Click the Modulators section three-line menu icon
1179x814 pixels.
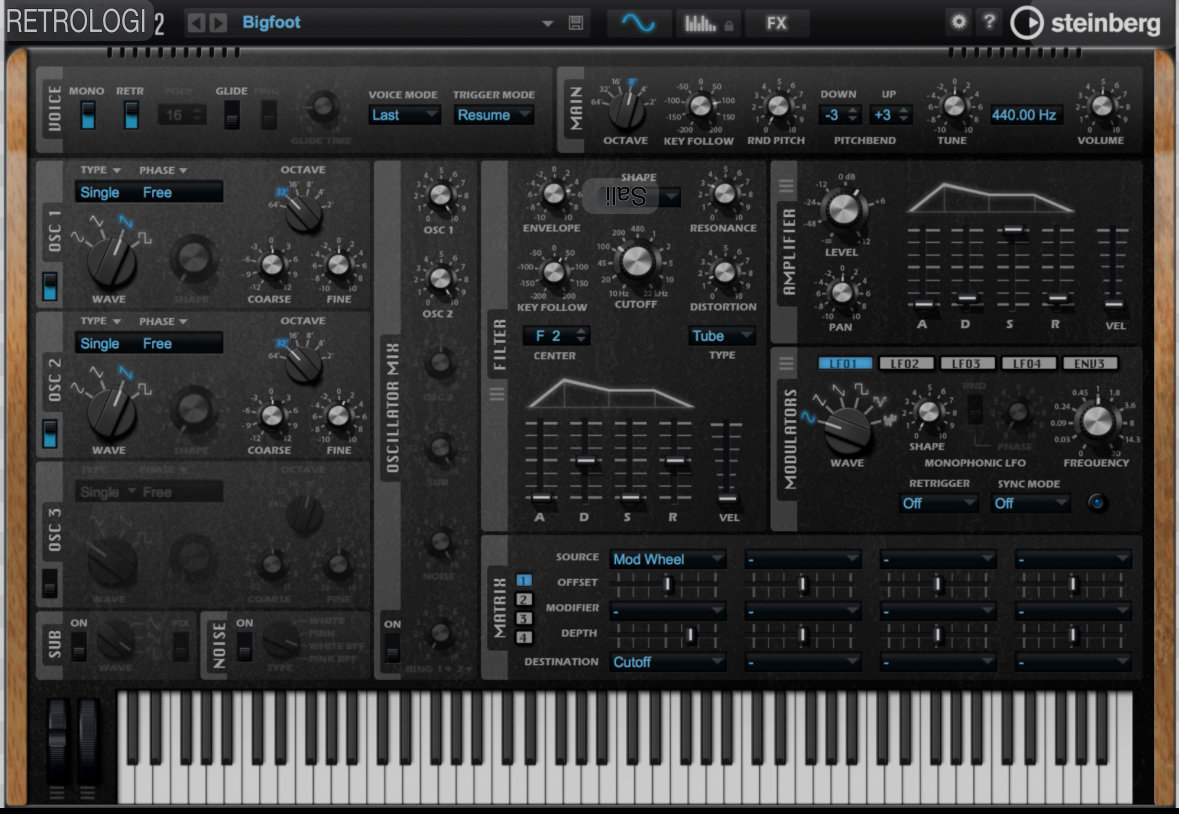pos(786,364)
